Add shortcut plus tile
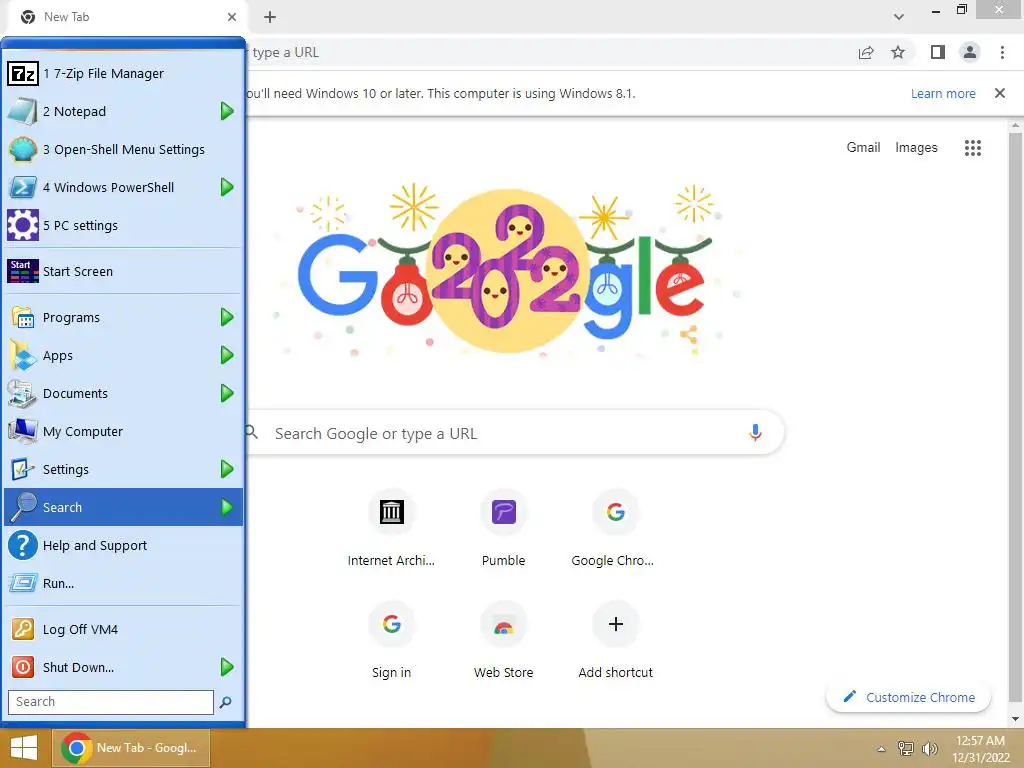 point(615,641)
